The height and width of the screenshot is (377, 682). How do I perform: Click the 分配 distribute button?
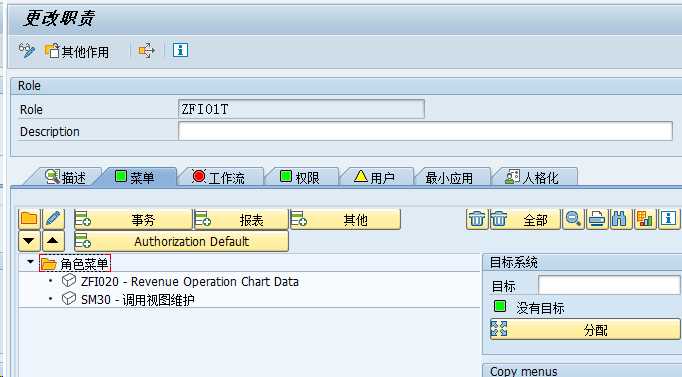tap(585, 330)
